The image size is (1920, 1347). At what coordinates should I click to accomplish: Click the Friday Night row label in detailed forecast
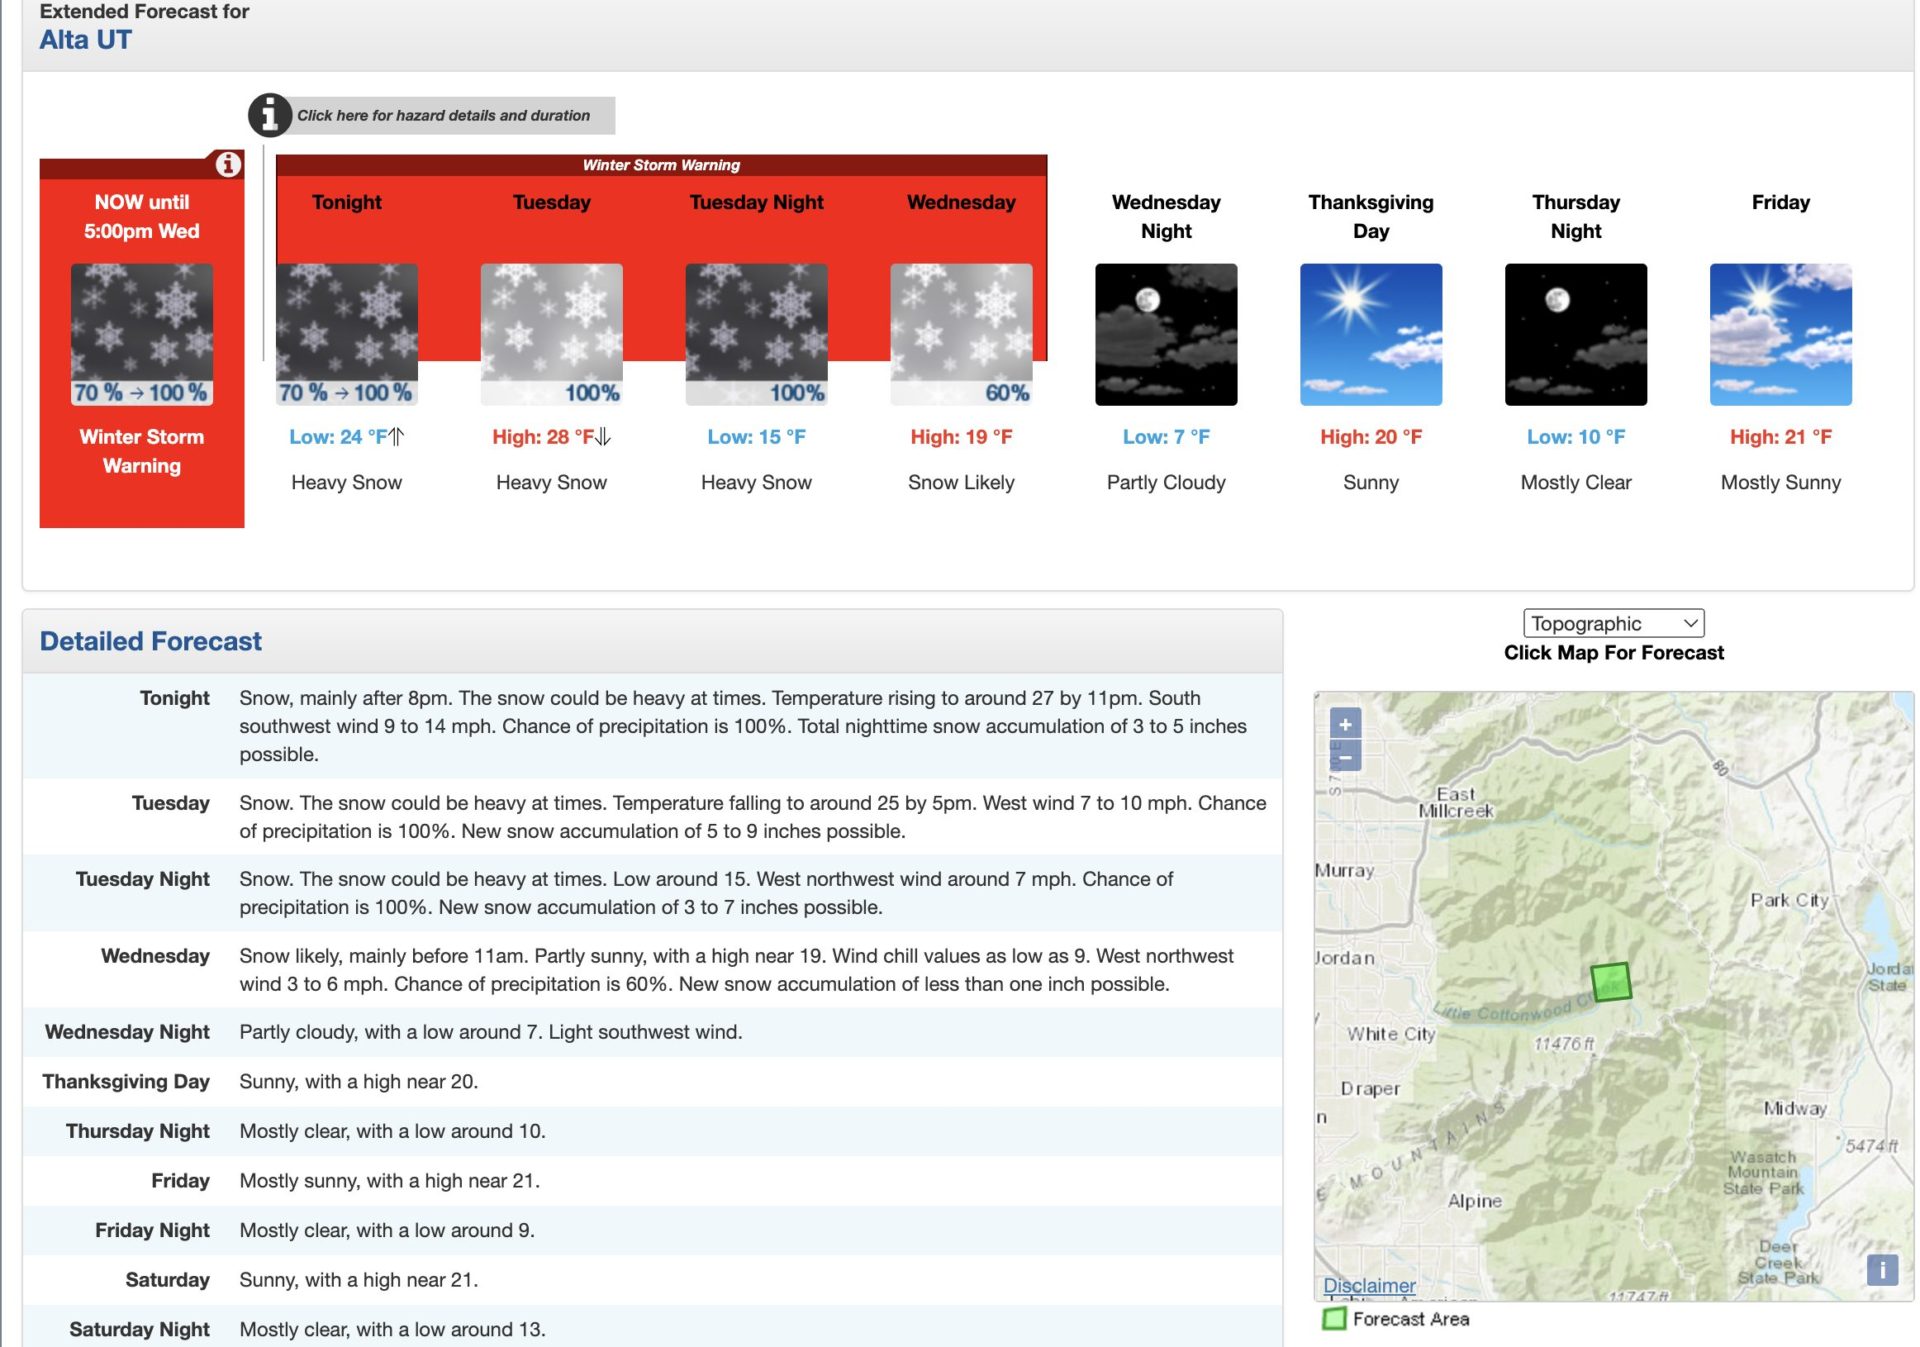click(x=152, y=1230)
